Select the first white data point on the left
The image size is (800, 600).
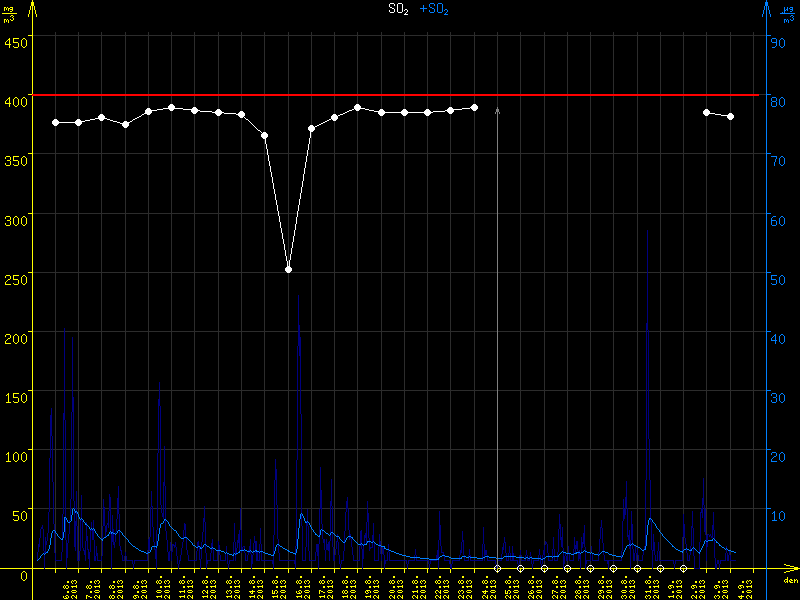55,122
